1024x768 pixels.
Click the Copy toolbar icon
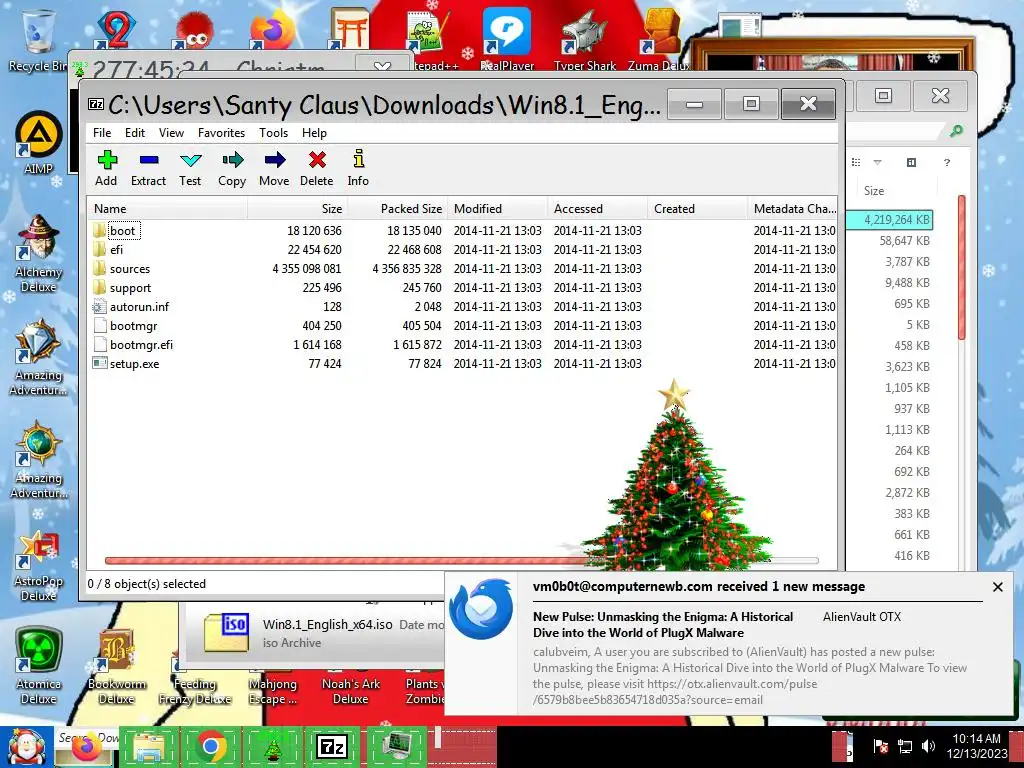(x=232, y=168)
